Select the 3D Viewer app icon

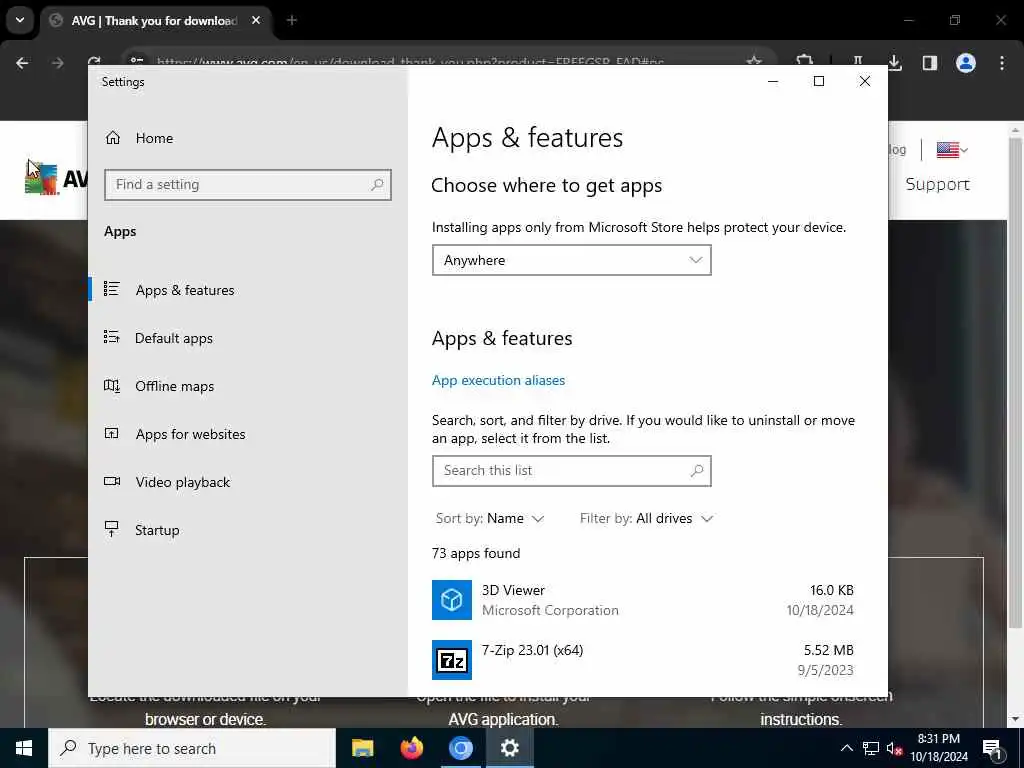(x=452, y=600)
